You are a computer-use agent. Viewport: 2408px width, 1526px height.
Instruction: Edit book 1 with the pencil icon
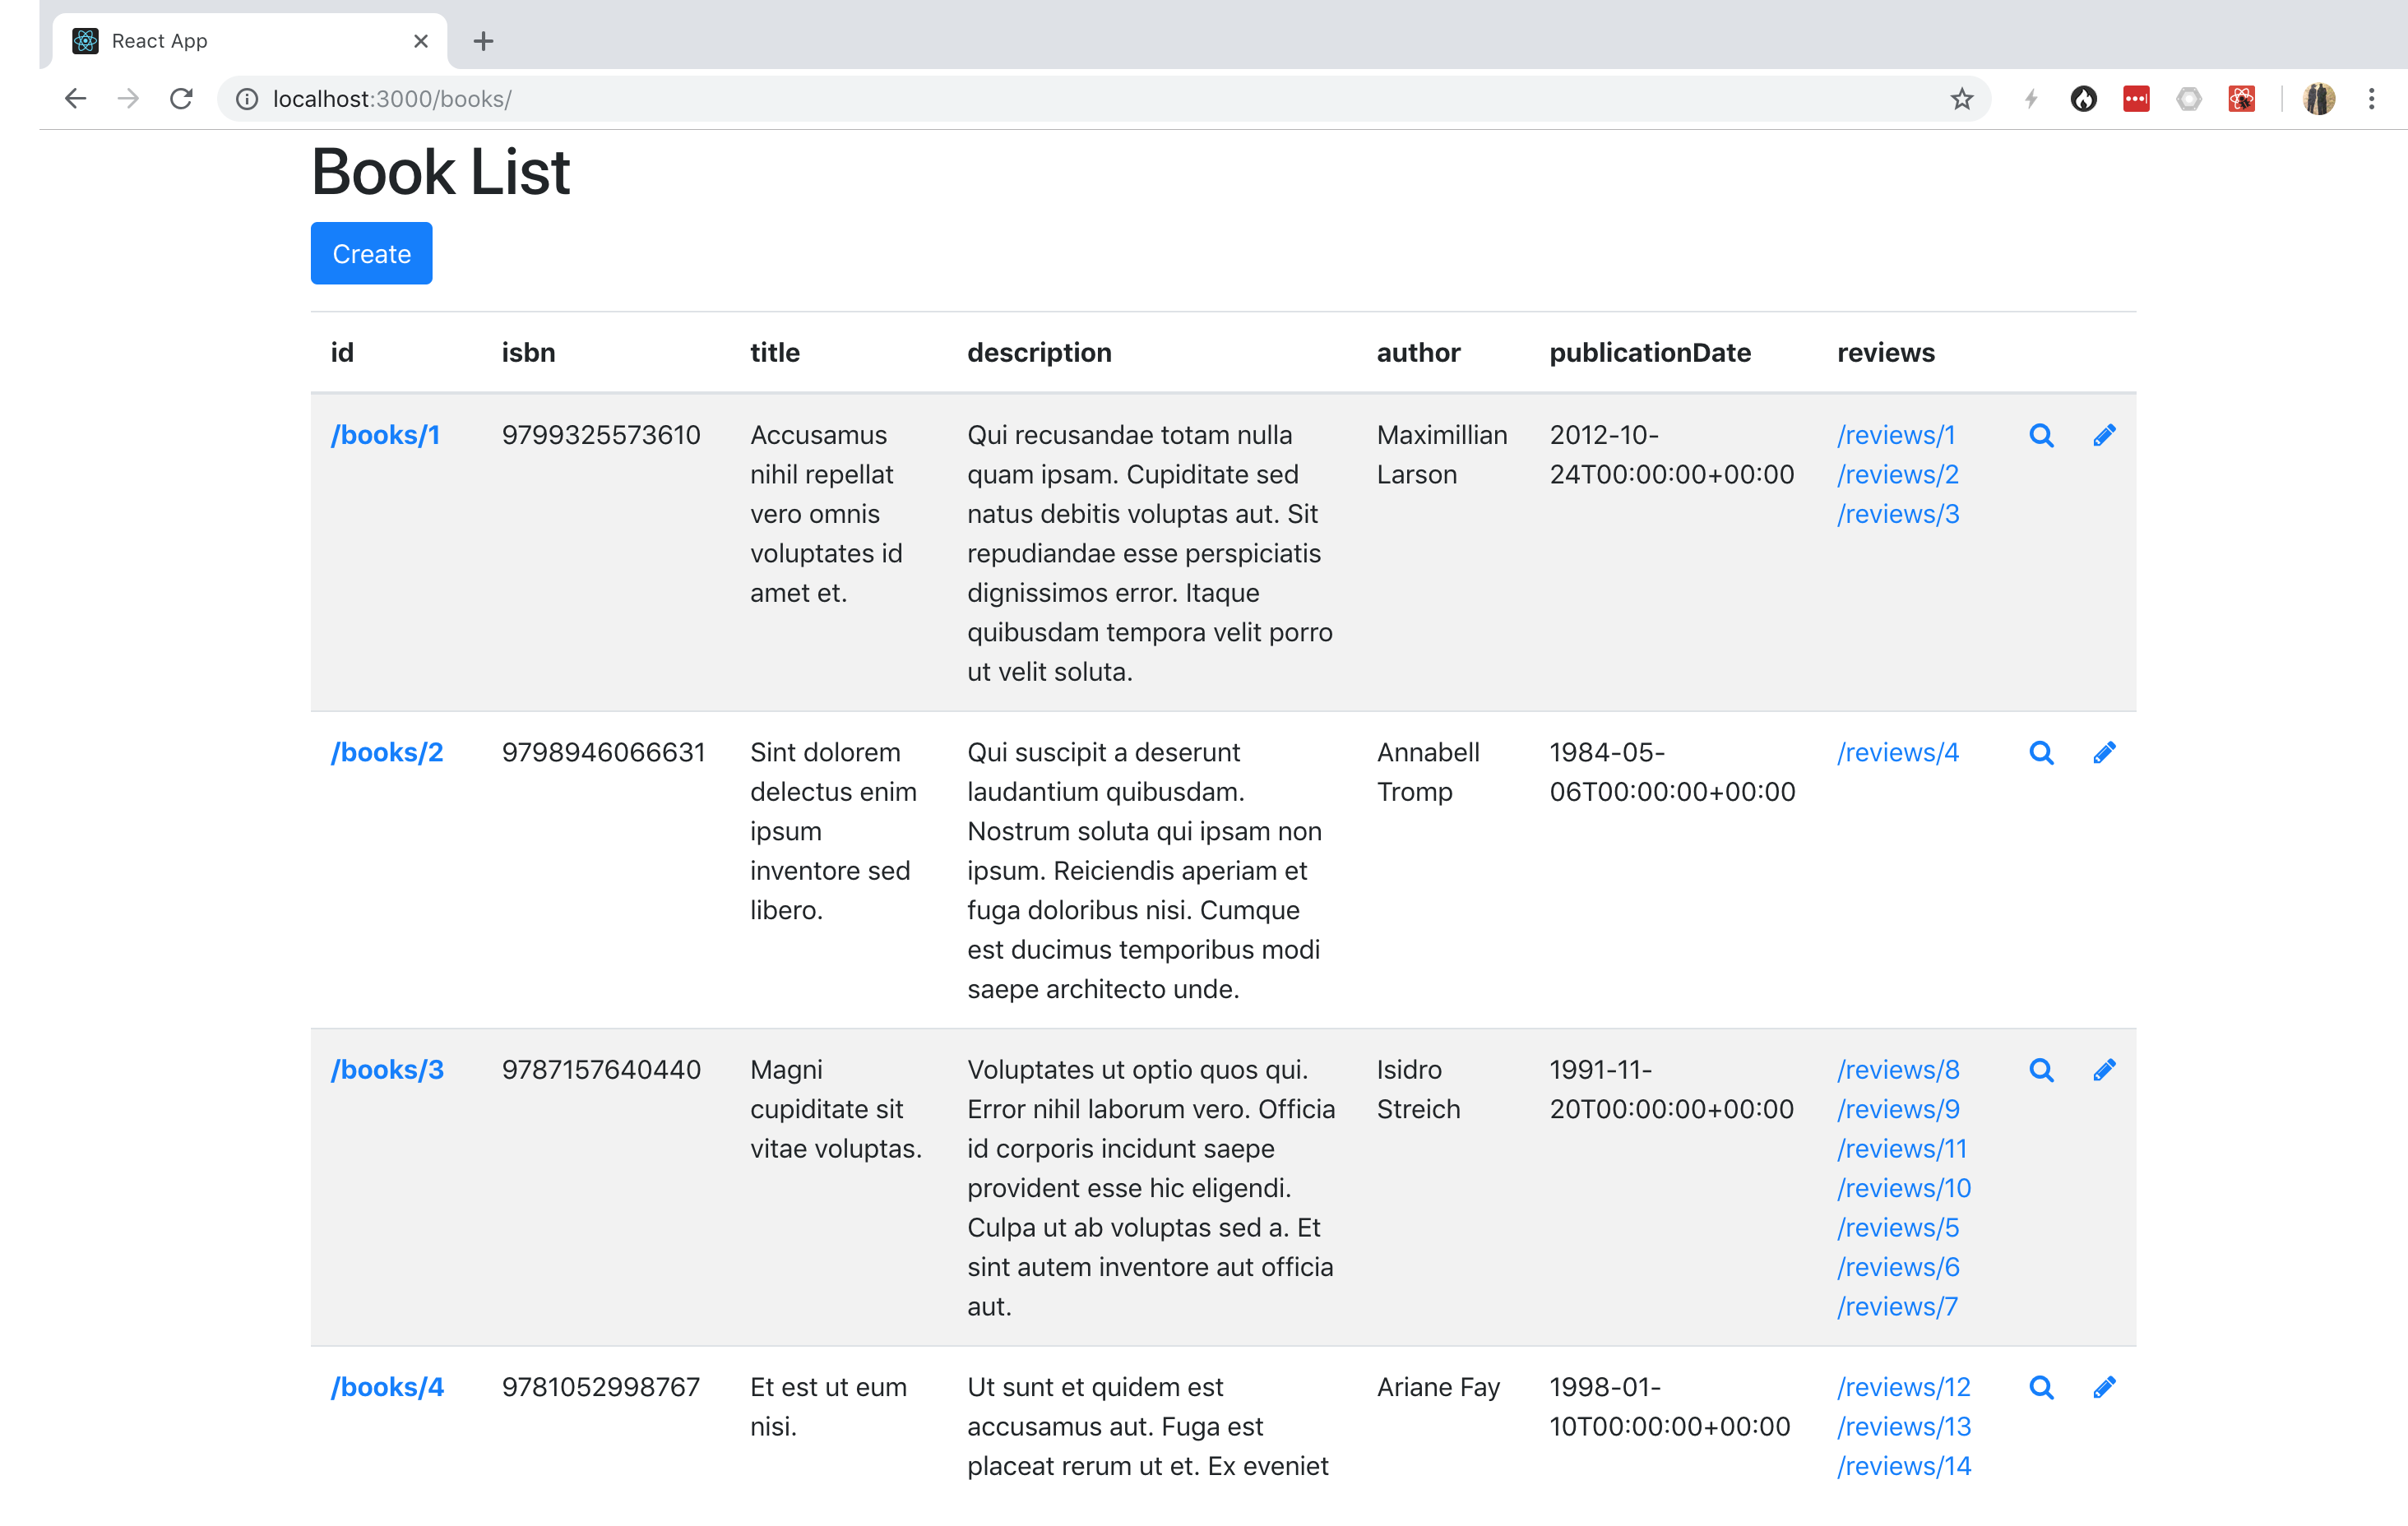tap(2104, 435)
